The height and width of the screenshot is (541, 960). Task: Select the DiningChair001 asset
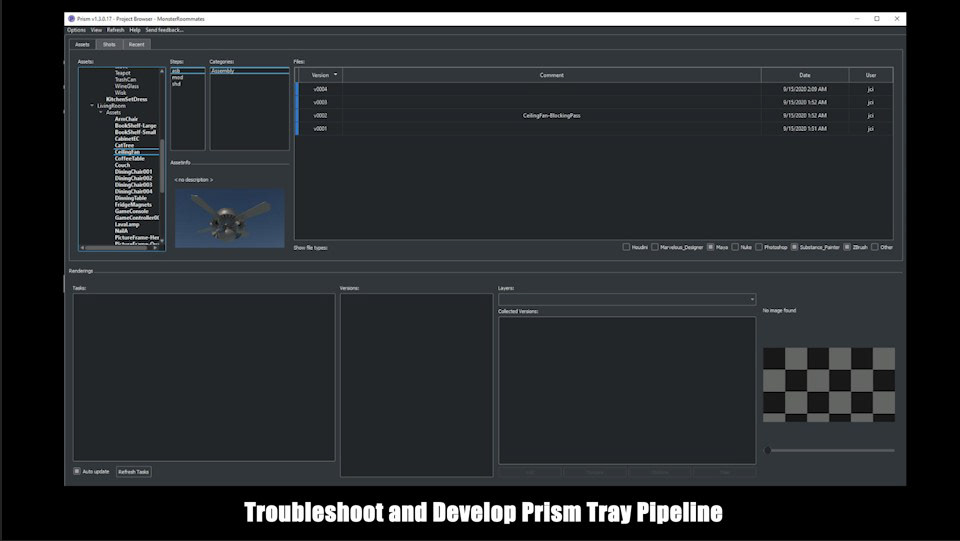pyautogui.click(x=133, y=172)
